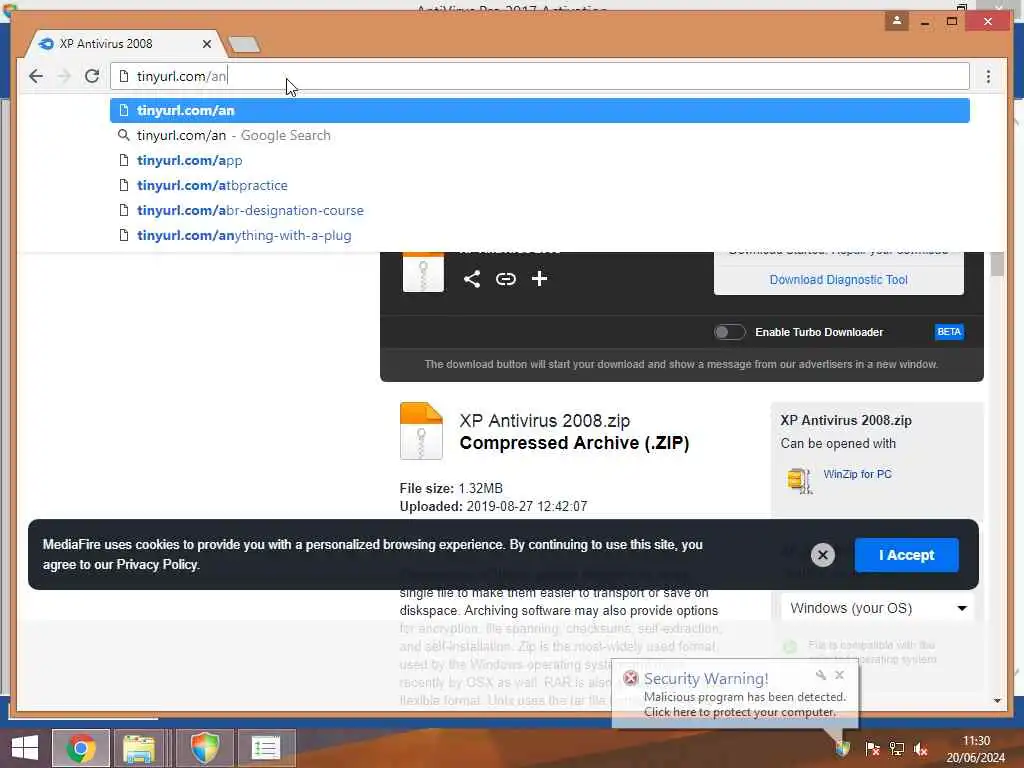The height and width of the screenshot is (768, 1024).
Task: Close the XP Antivirus 2008 tab
Action: point(207,44)
